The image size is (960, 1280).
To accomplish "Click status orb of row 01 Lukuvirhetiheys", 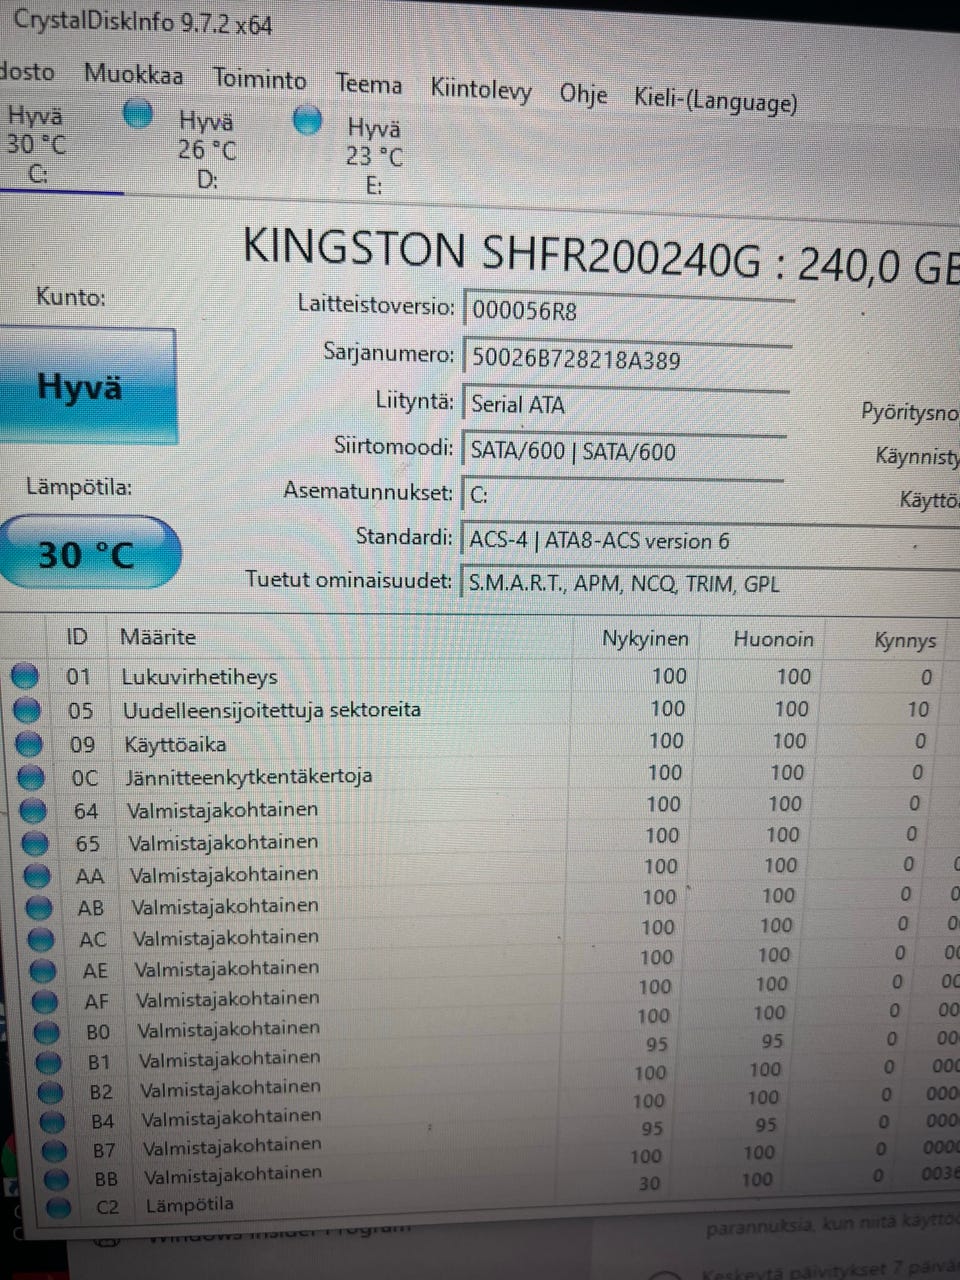I will [x=24, y=677].
